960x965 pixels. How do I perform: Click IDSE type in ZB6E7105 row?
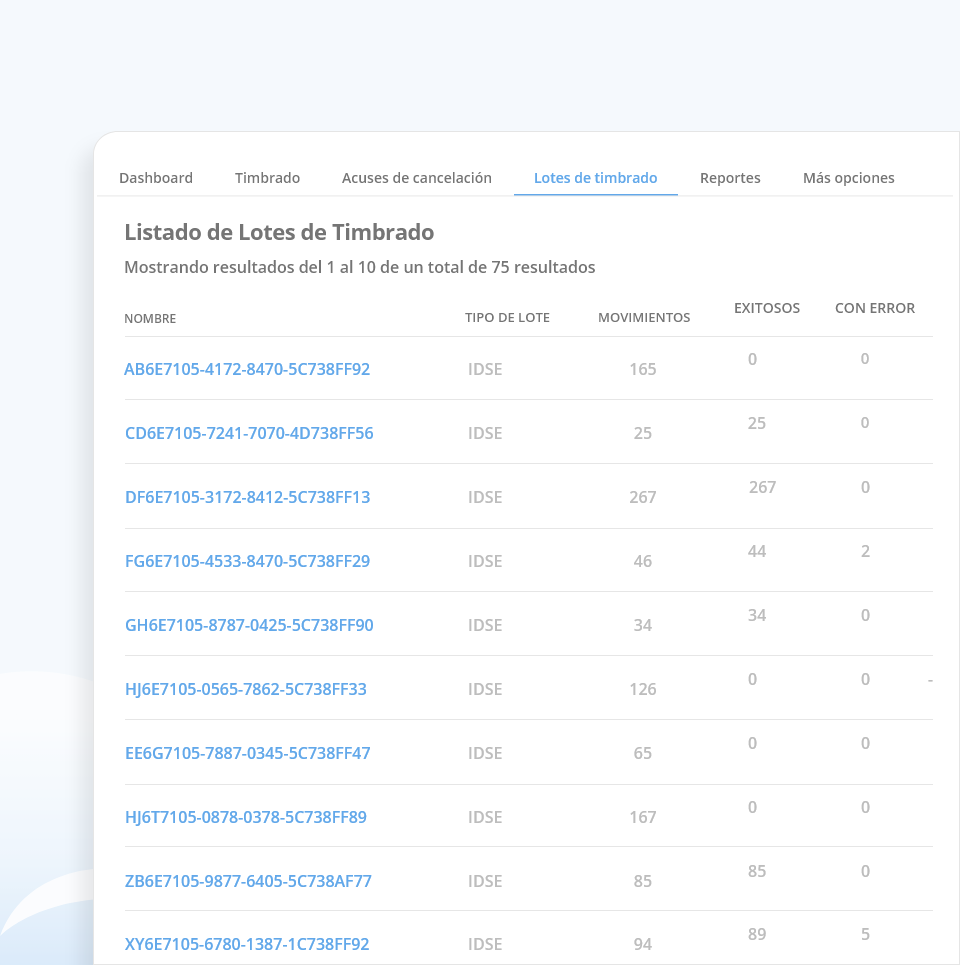pos(485,881)
